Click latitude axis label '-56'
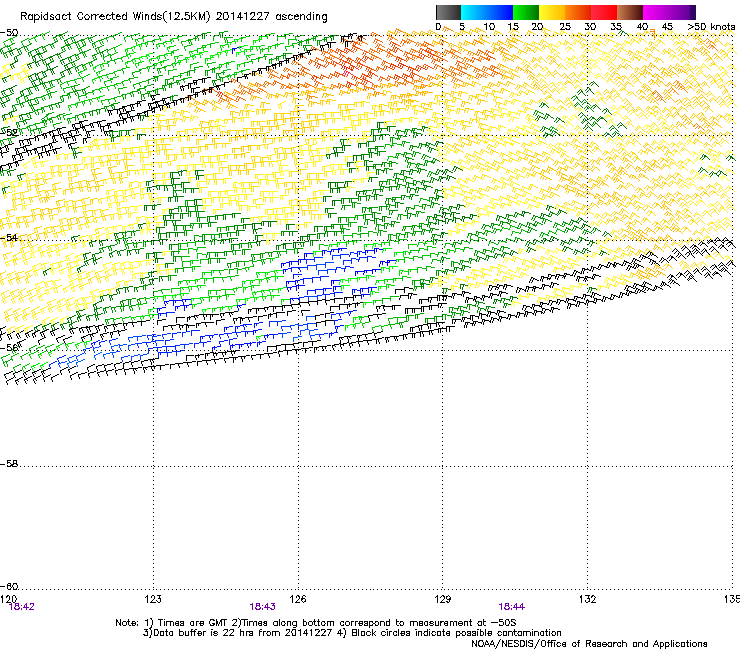Image resolution: width=740 pixels, height=650 pixels. pos(9,347)
